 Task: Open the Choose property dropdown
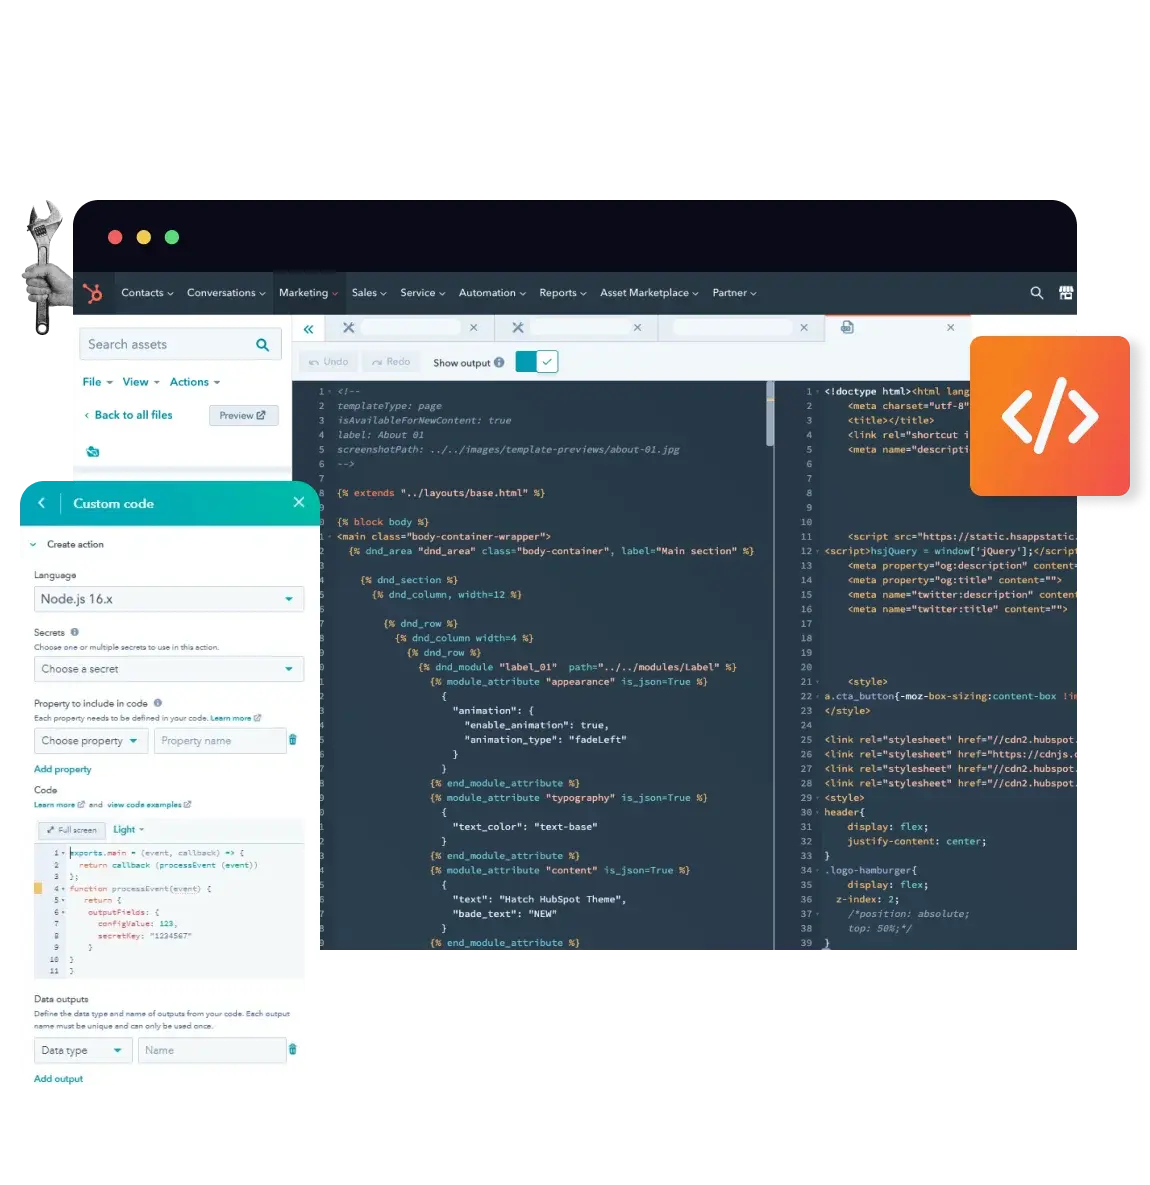91,741
